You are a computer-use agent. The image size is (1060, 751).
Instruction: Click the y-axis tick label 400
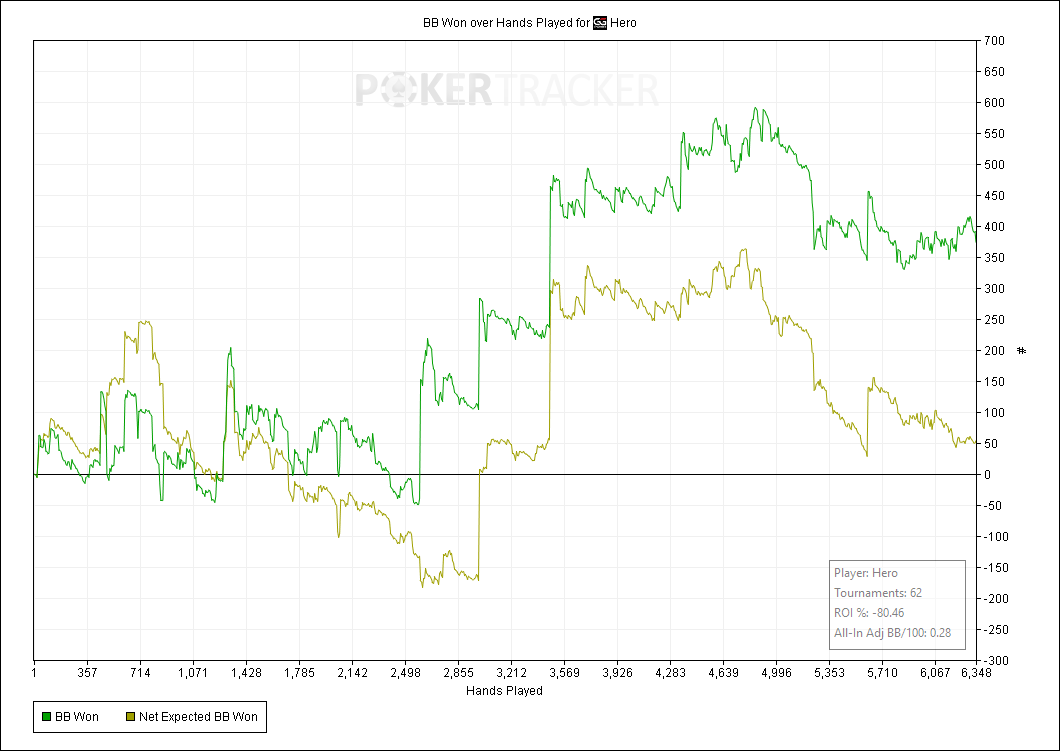pyautogui.click(x=994, y=226)
